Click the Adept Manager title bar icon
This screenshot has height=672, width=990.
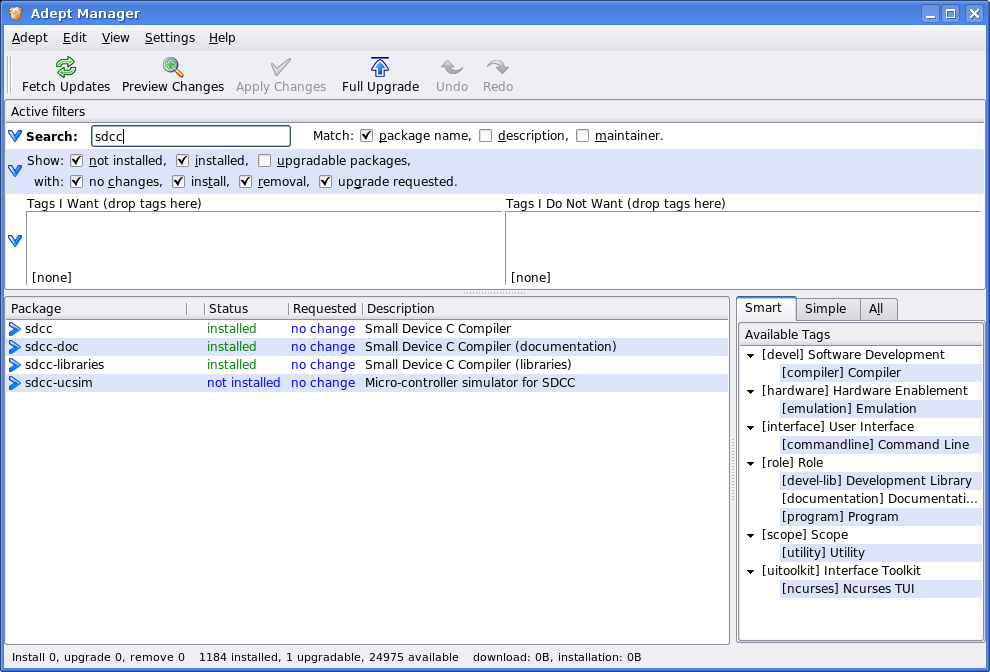point(15,14)
